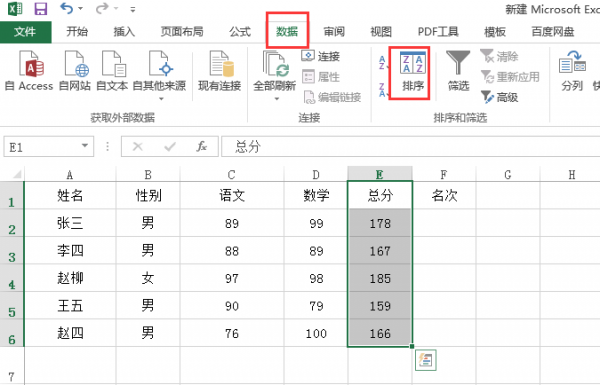Click 重新应用 reapply filter
600x385 pixels.
(x=510, y=77)
